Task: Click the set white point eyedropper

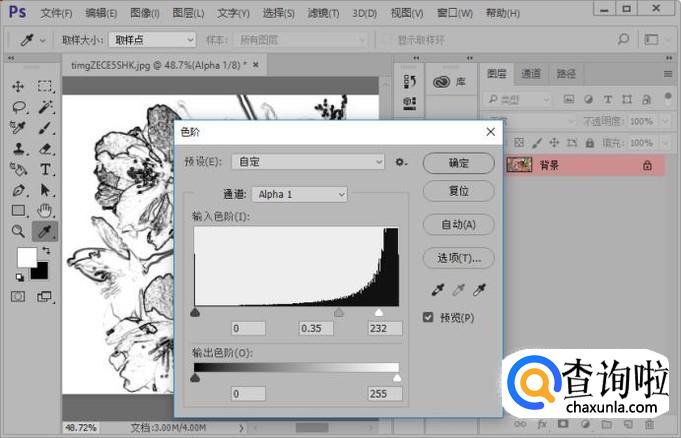Action: tap(479, 290)
